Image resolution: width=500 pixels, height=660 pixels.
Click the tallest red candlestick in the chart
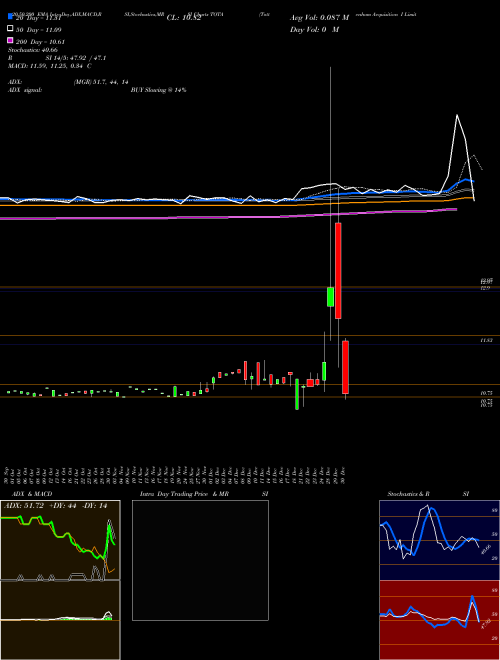click(338, 271)
